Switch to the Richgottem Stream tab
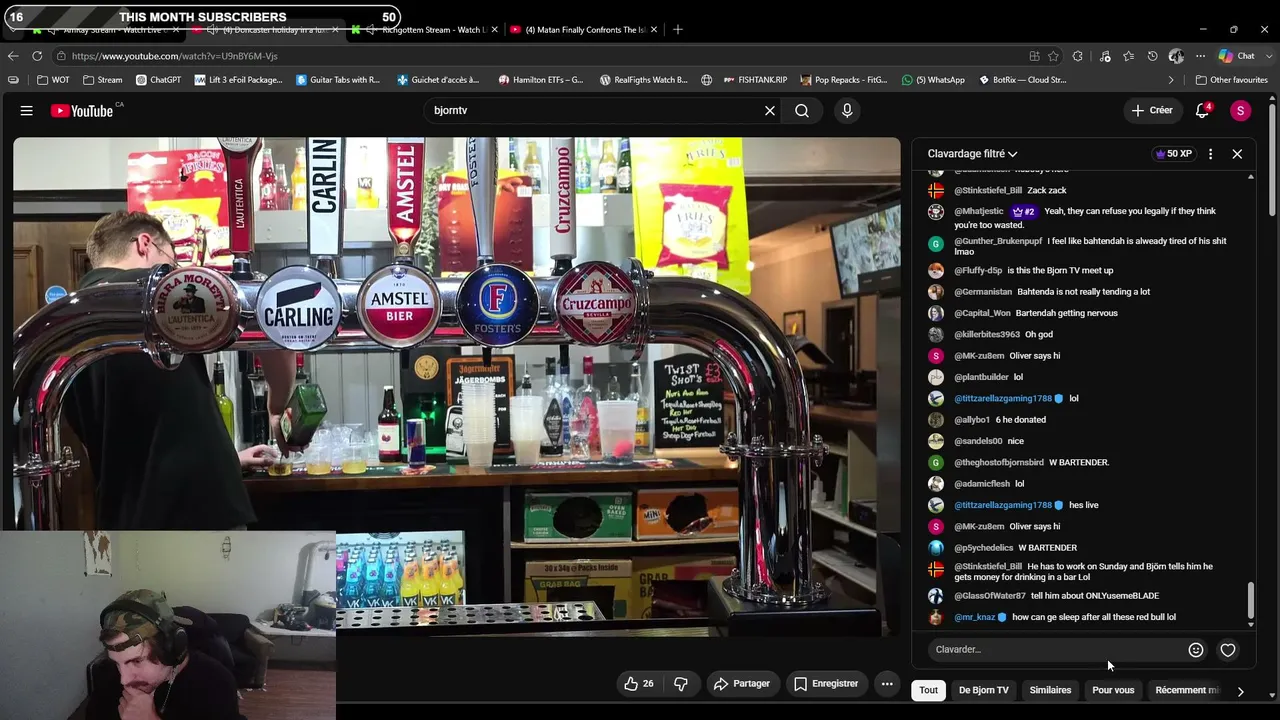The image size is (1280, 720). 427,30
